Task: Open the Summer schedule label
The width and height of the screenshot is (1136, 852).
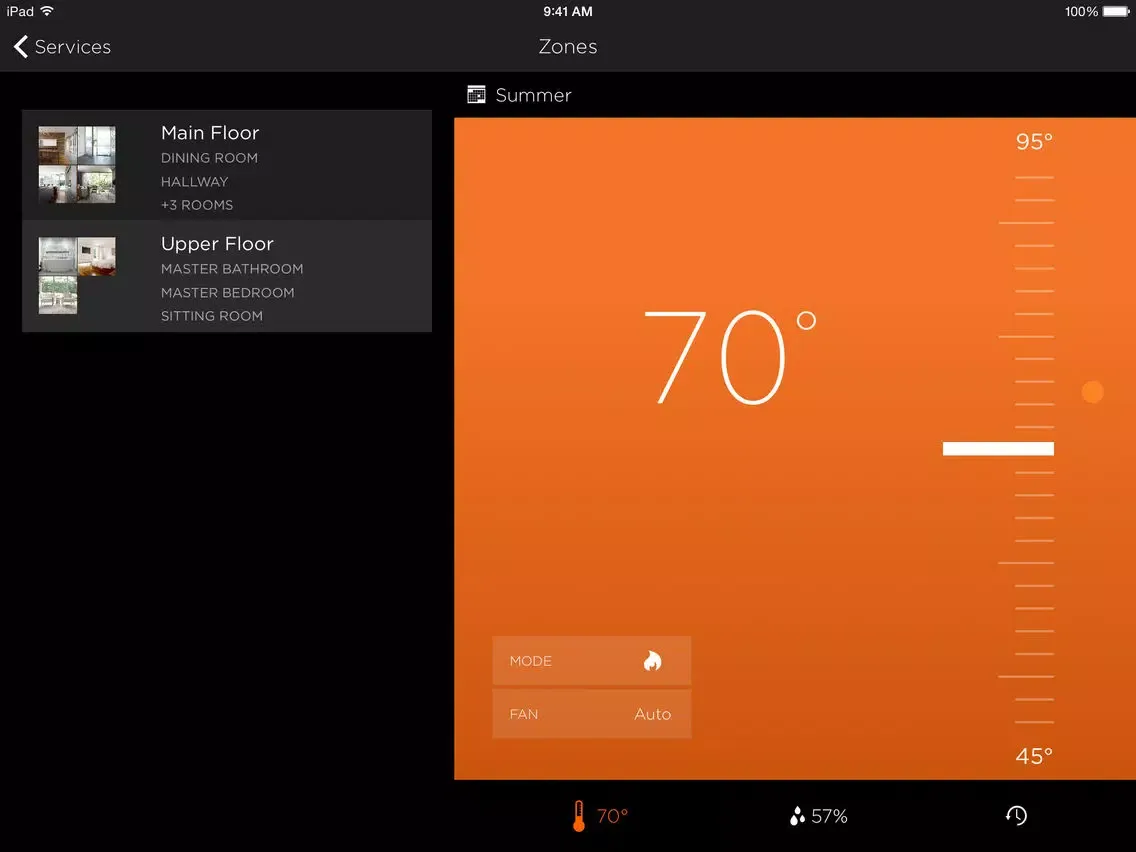Action: point(533,95)
